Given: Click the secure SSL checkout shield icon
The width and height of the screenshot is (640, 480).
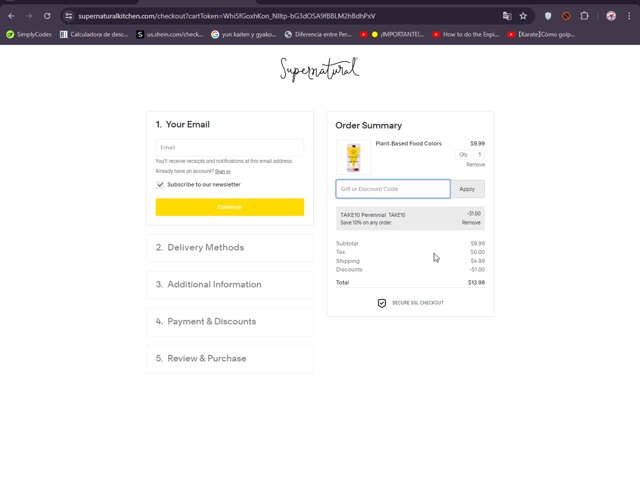Looking at the screenshot, I should [x=382, y=303].
